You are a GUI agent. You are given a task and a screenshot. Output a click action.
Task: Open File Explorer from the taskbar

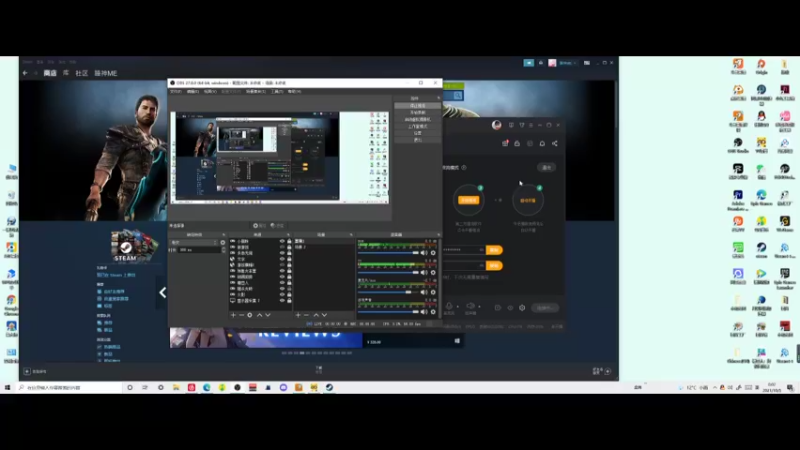(x=176, y=388)
